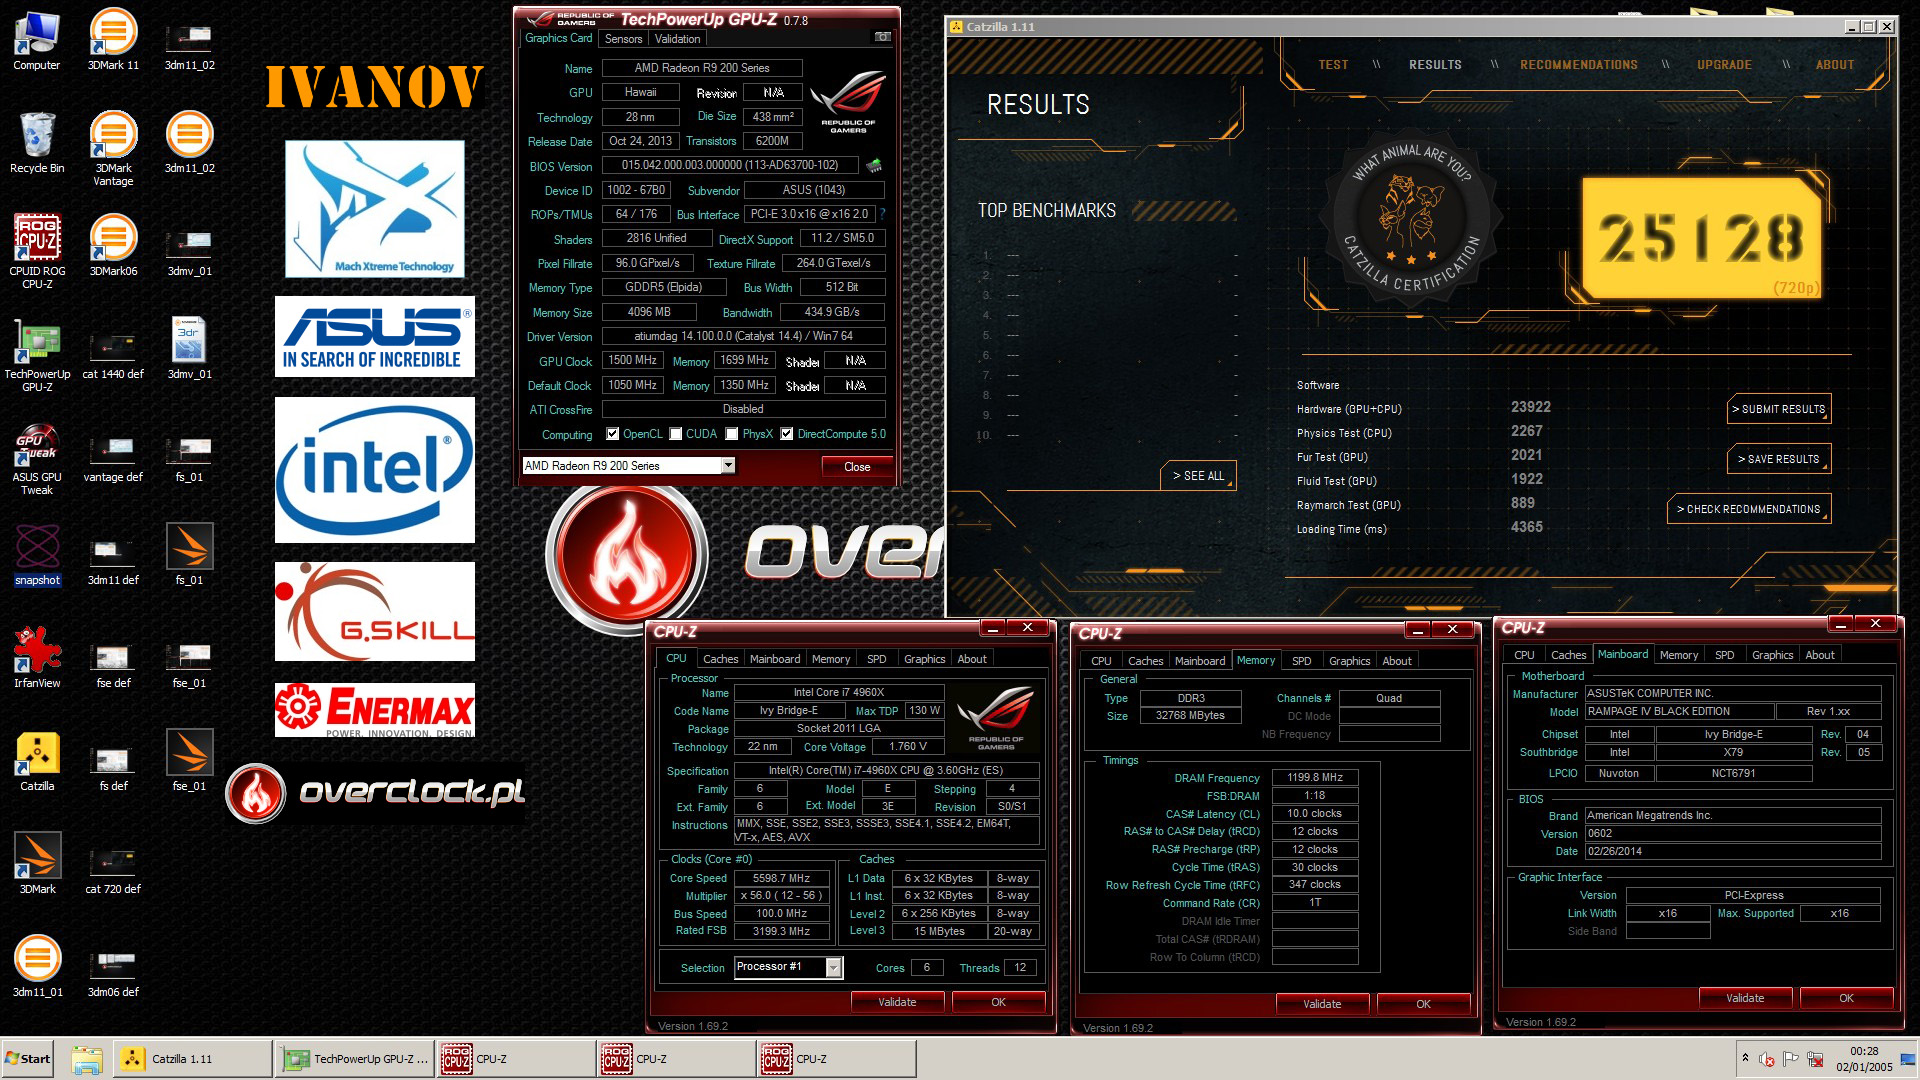Select the 3DMark desktop shortcut icon
Viewport: 1920px width, 1080px height.
coord(37,864)
